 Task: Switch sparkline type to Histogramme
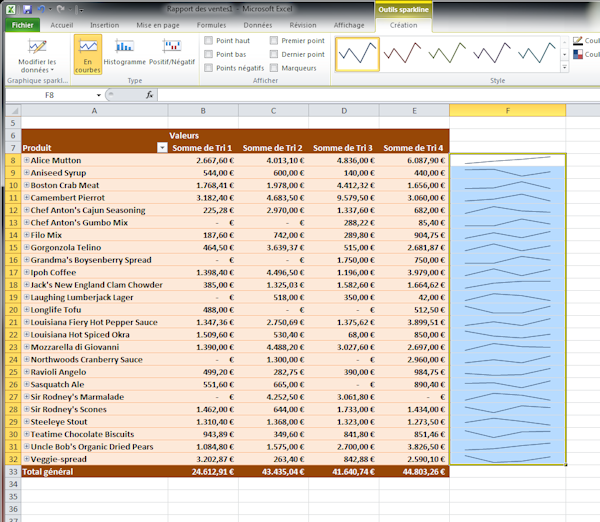[124, 55]
